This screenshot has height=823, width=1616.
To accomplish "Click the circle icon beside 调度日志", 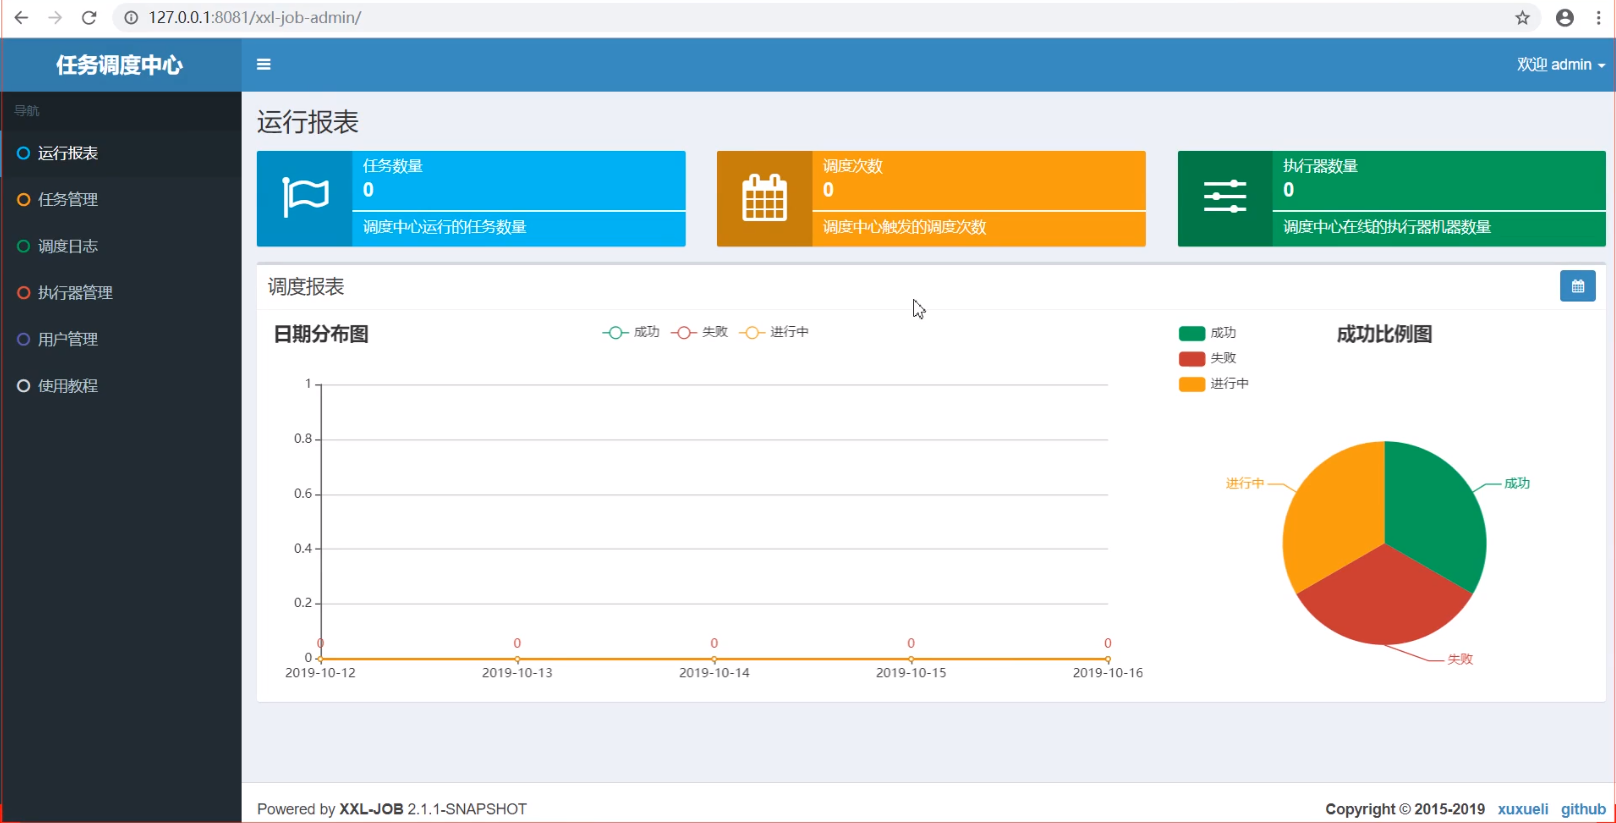I will [x=23, y=246].
